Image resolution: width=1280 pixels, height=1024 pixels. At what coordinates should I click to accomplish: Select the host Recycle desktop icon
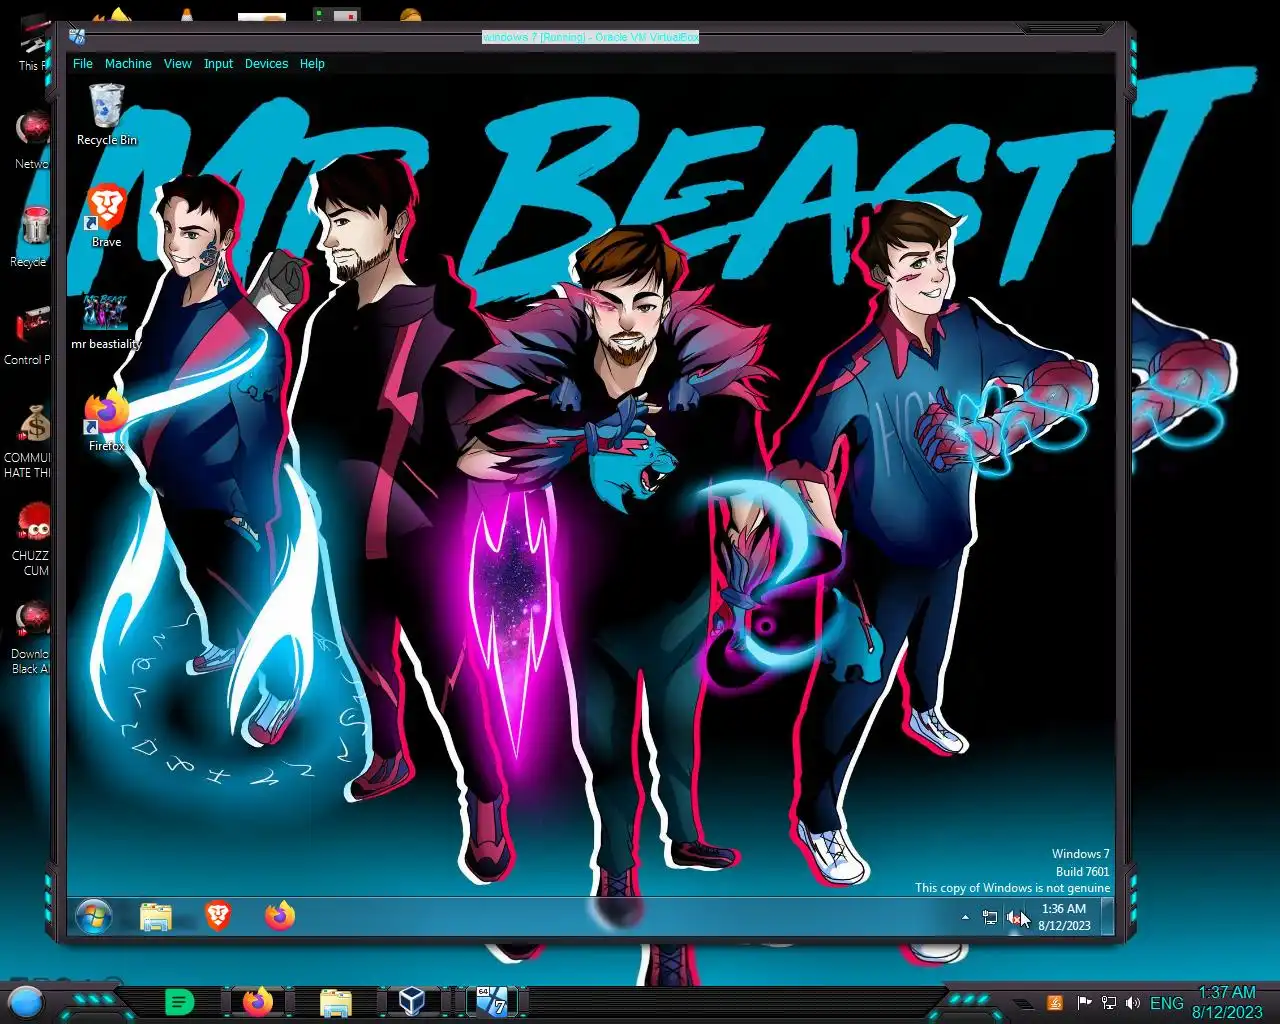30,237
